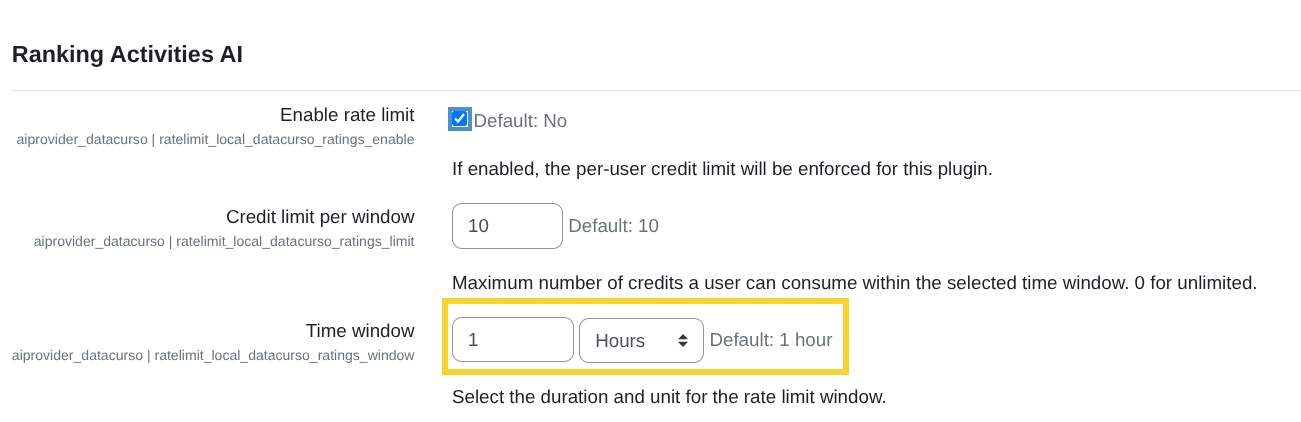Click the ratelimit_local_datacurso_ratings_window setting name
1301x422 pixels.
point(284,355)
